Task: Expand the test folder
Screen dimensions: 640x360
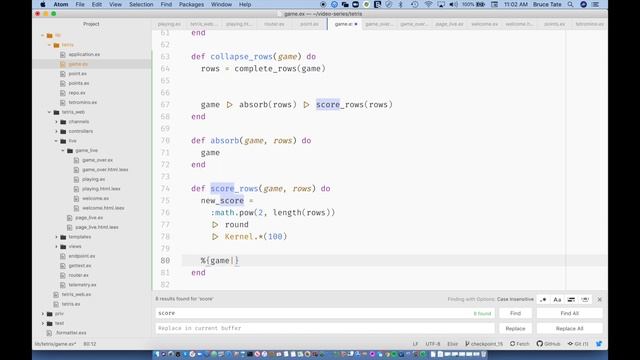Action: pyautogui.click(x=43, y=323)
